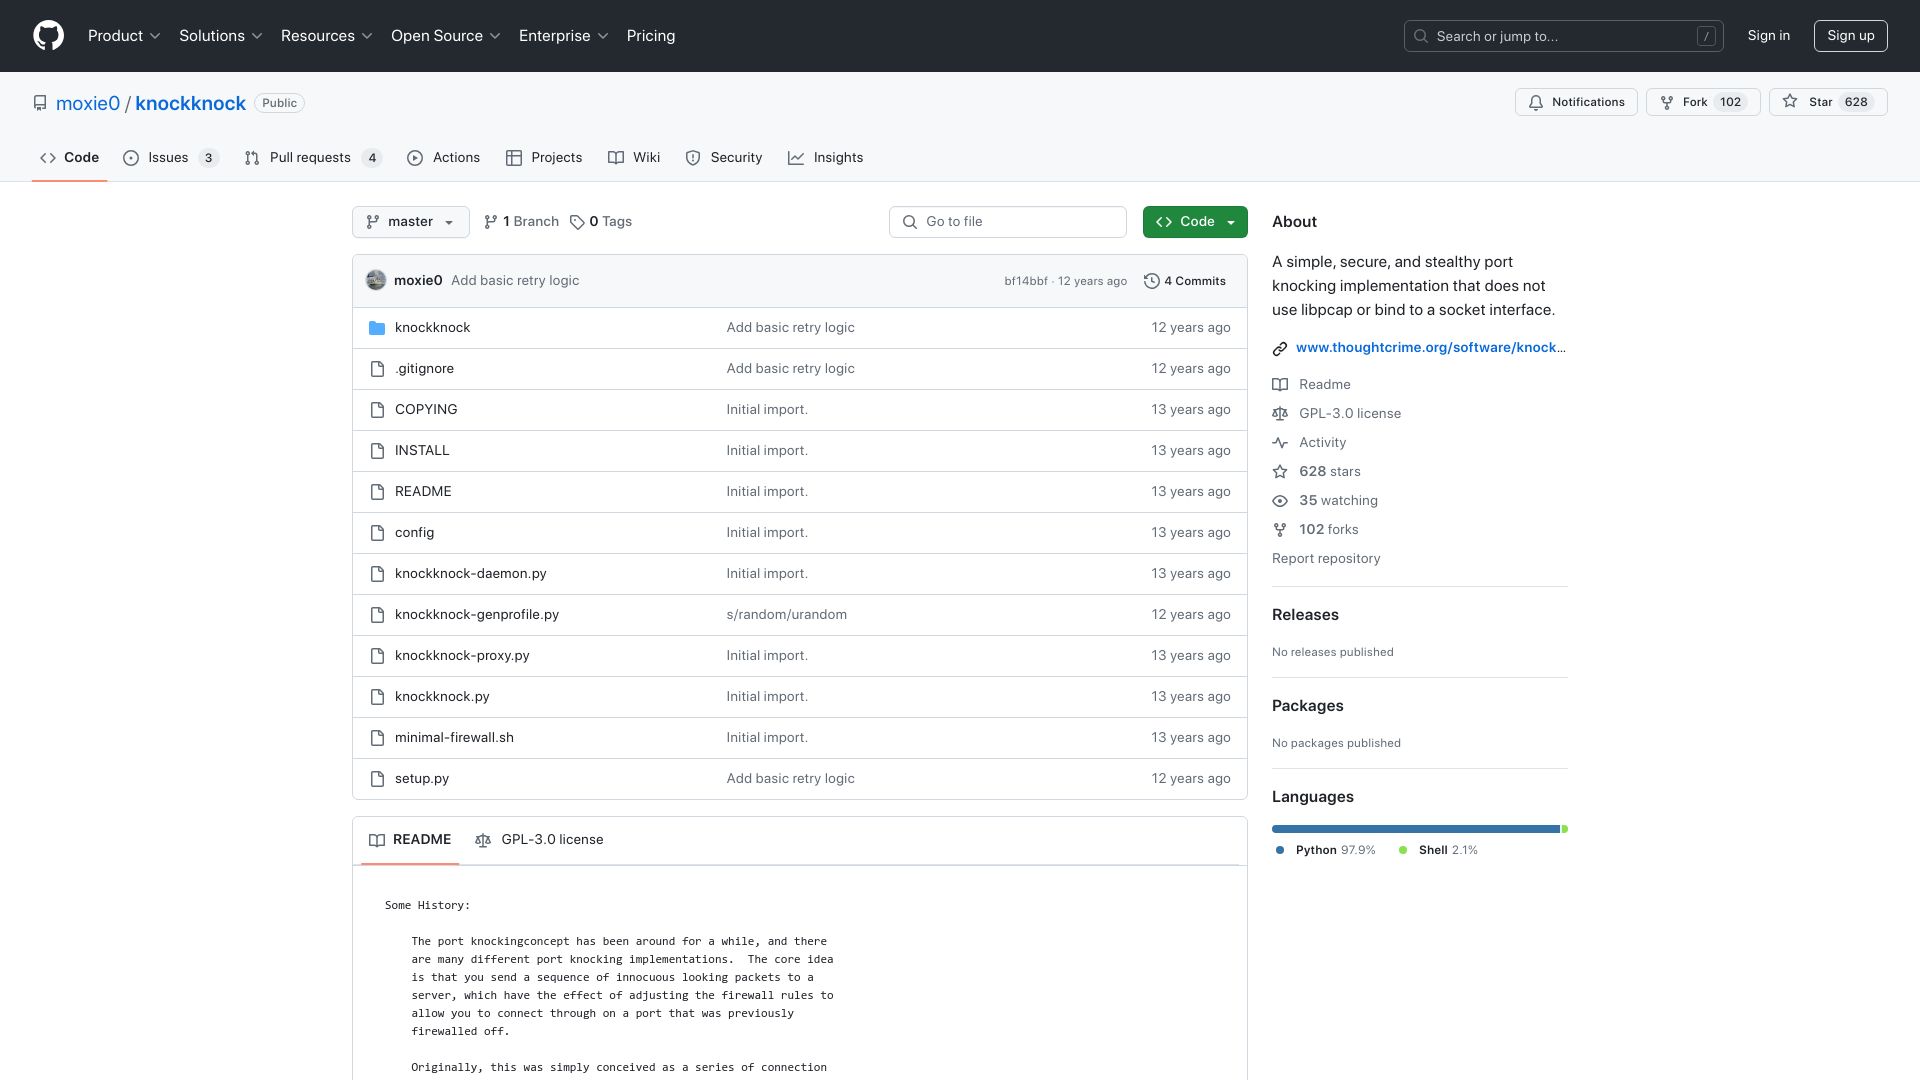This screenshot has width=1920, height=1080.
Task: Expand the Solutions menu
Action: 221,36
